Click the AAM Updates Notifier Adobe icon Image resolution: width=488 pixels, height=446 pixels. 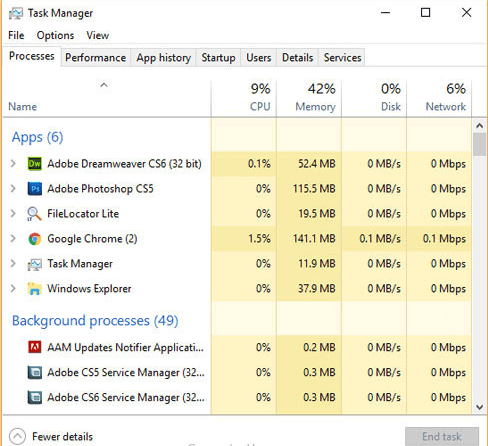(x=34, y=347)
